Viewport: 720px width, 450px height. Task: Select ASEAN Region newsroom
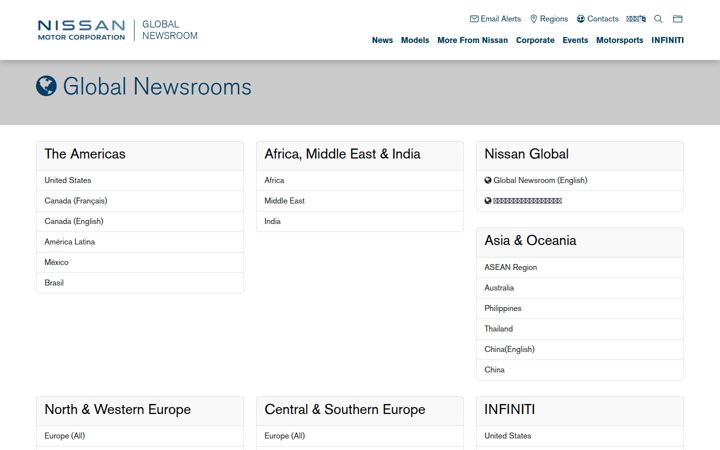(x=580, y=267)
